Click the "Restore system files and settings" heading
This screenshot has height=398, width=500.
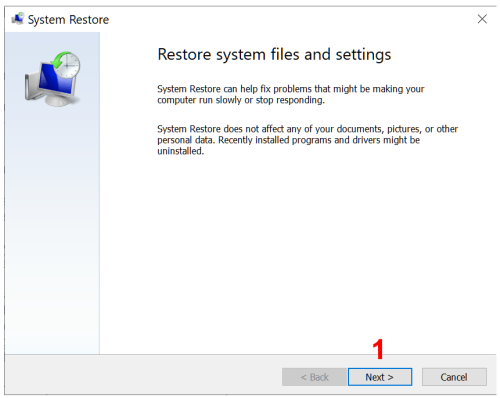click(x=274, y=54)
